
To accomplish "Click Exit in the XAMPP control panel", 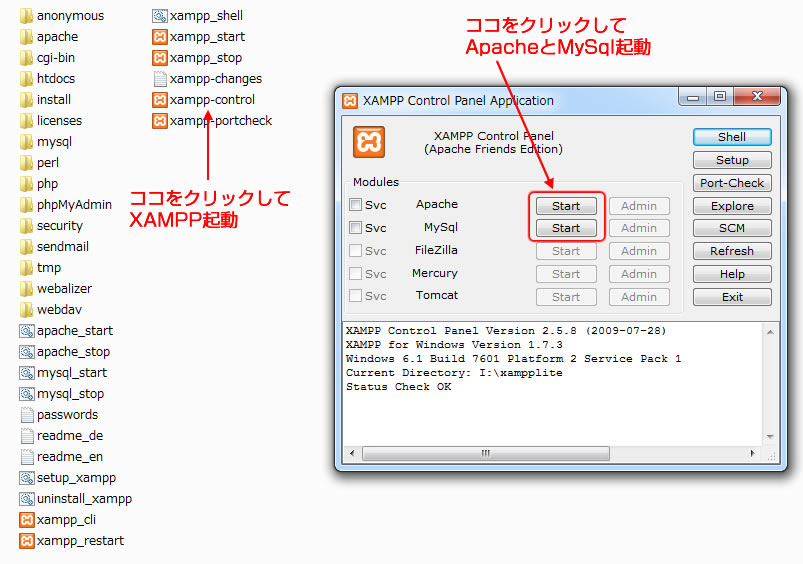I will point(732,297).
